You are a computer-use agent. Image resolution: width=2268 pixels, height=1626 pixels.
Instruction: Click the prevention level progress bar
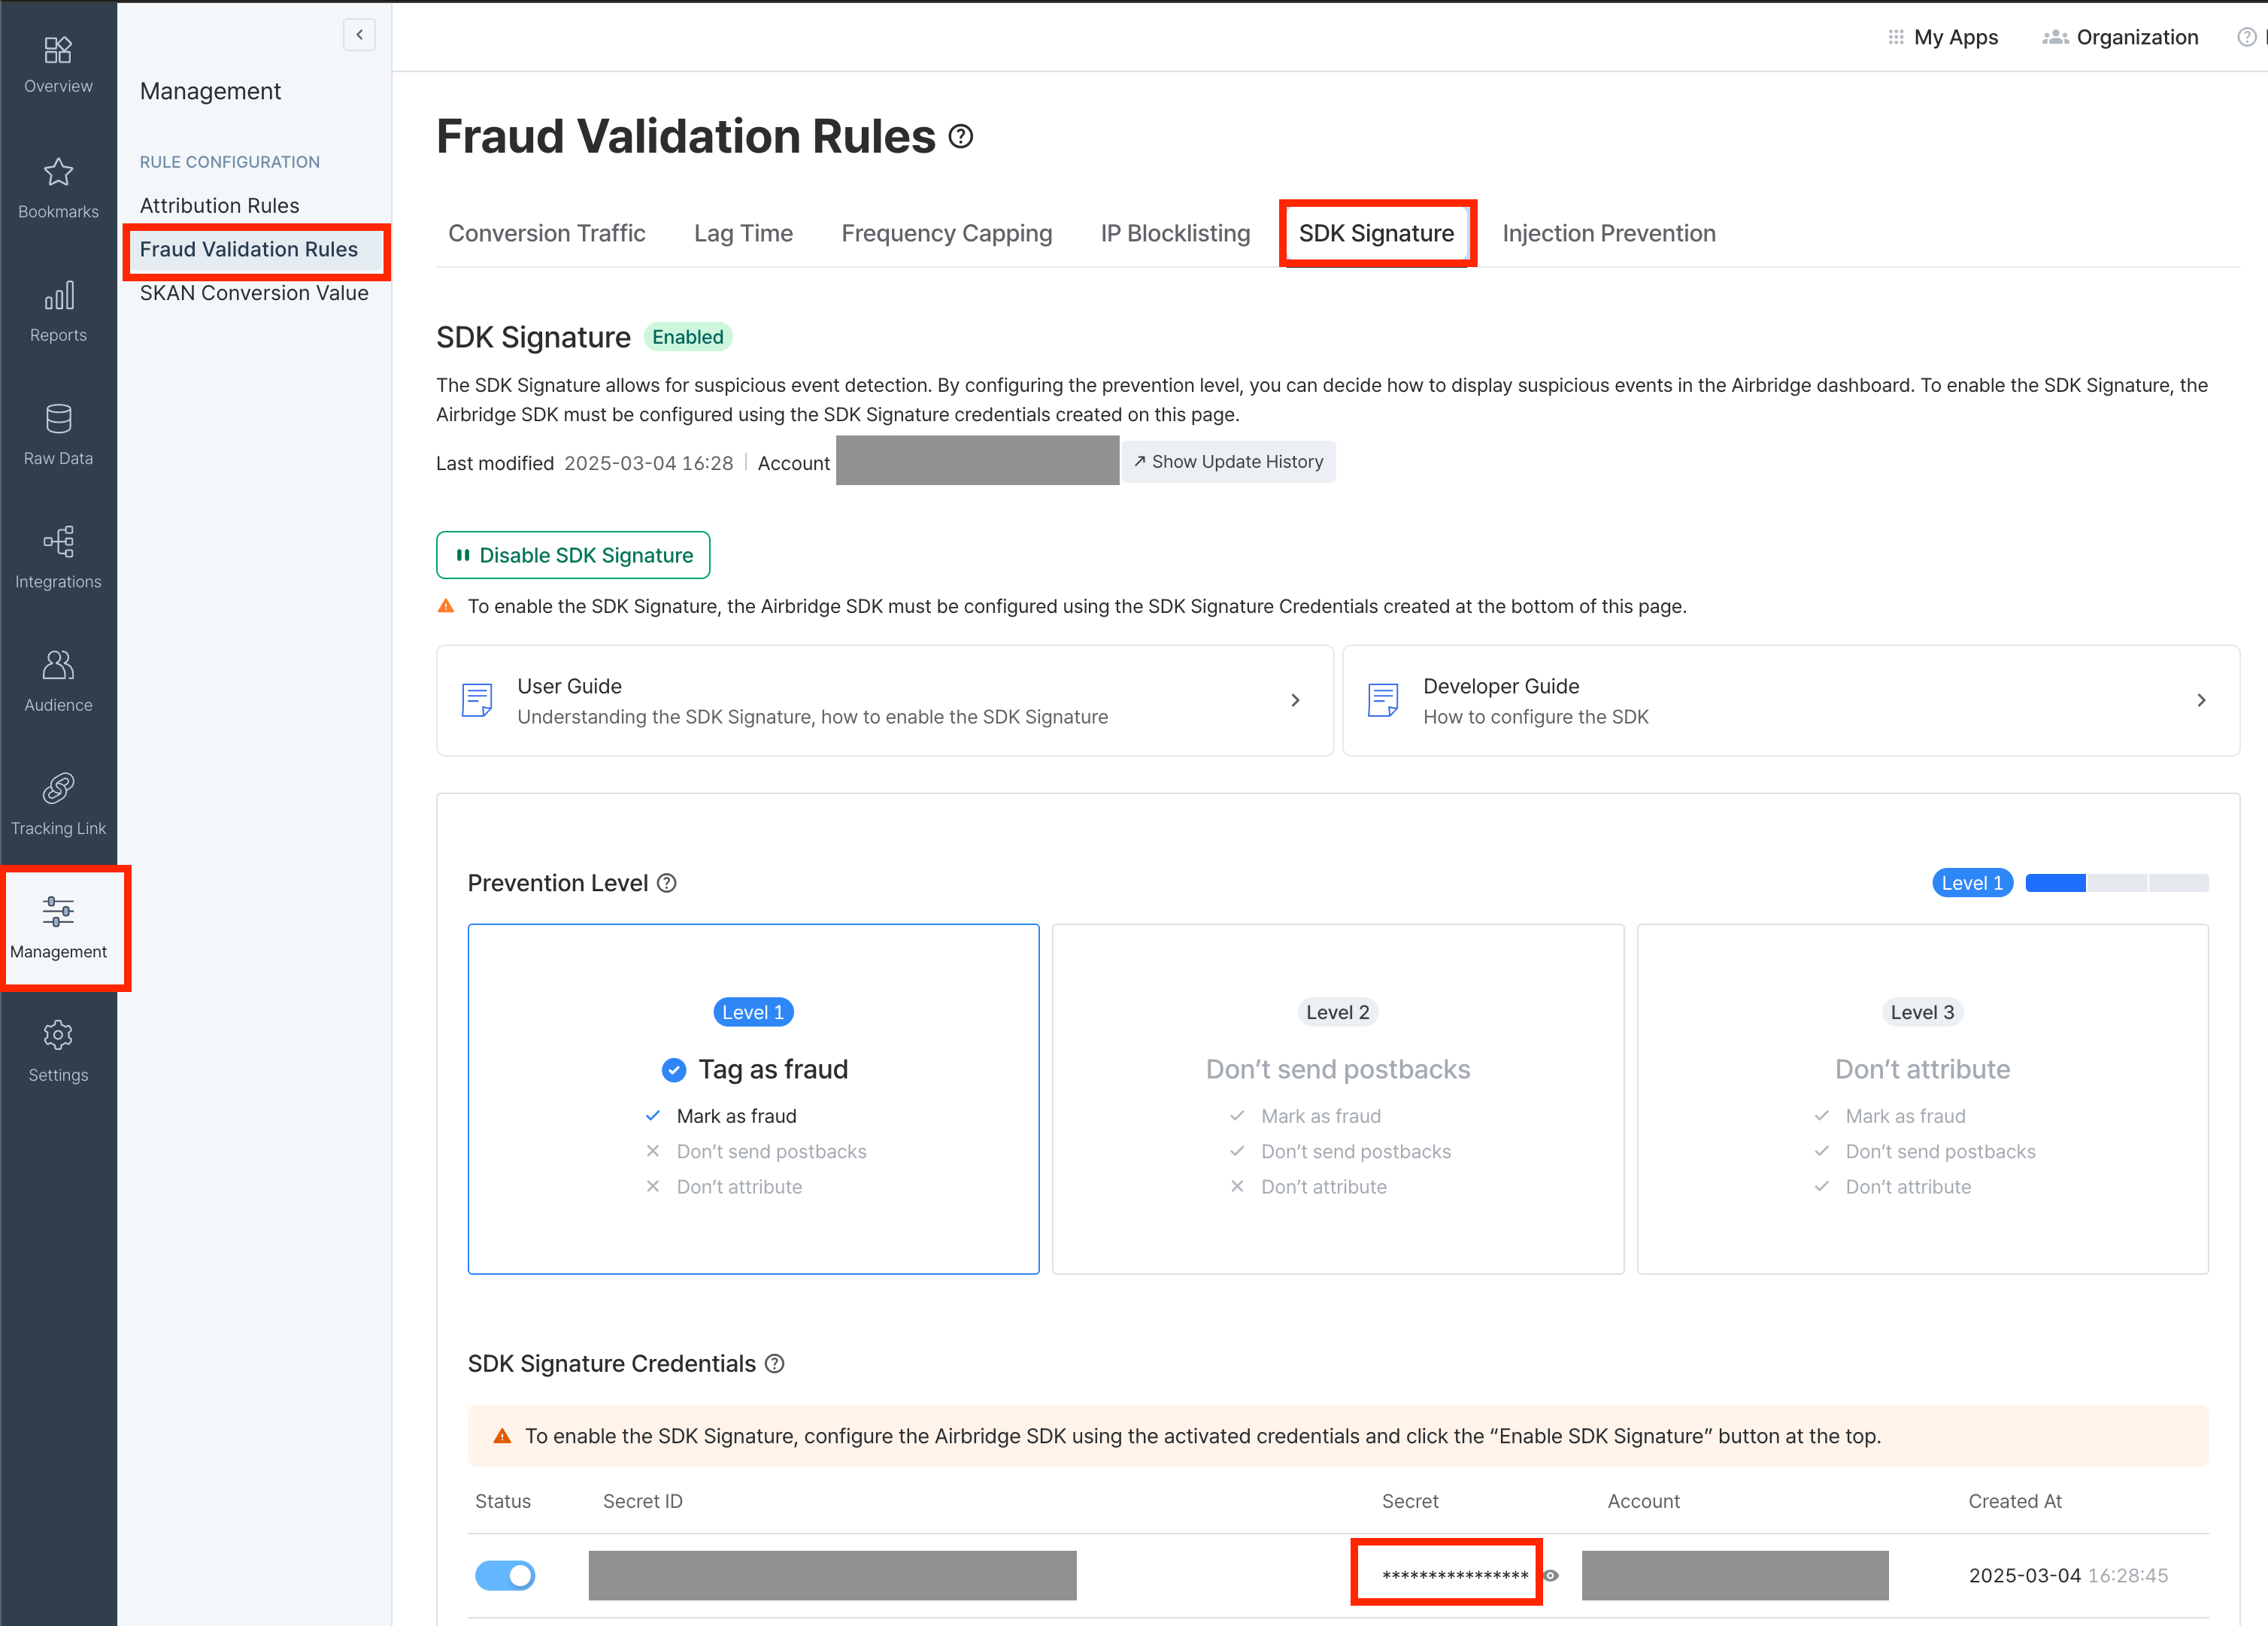pyautogui.click(x=2116, y=883)
